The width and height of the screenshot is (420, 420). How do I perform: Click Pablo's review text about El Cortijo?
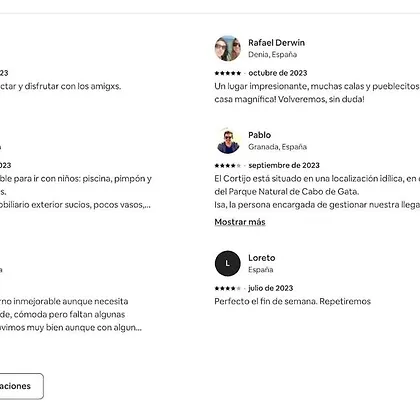point(317,192)
